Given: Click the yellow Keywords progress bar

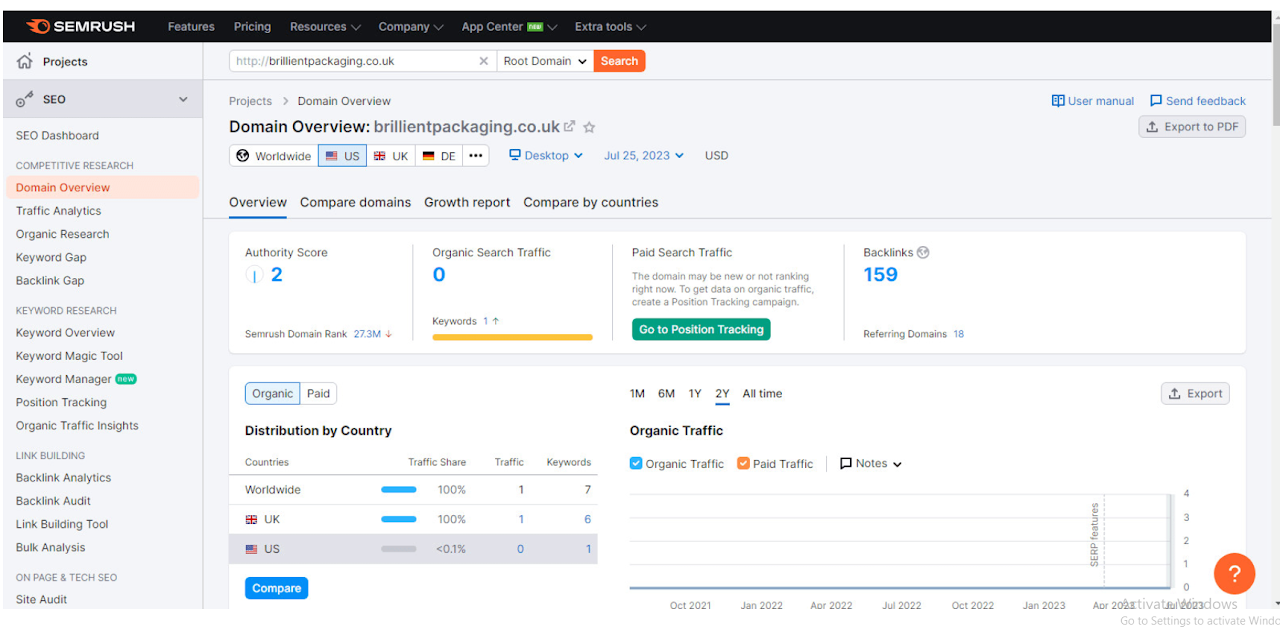Looking at the screenshot, I should tap(512, 338).
